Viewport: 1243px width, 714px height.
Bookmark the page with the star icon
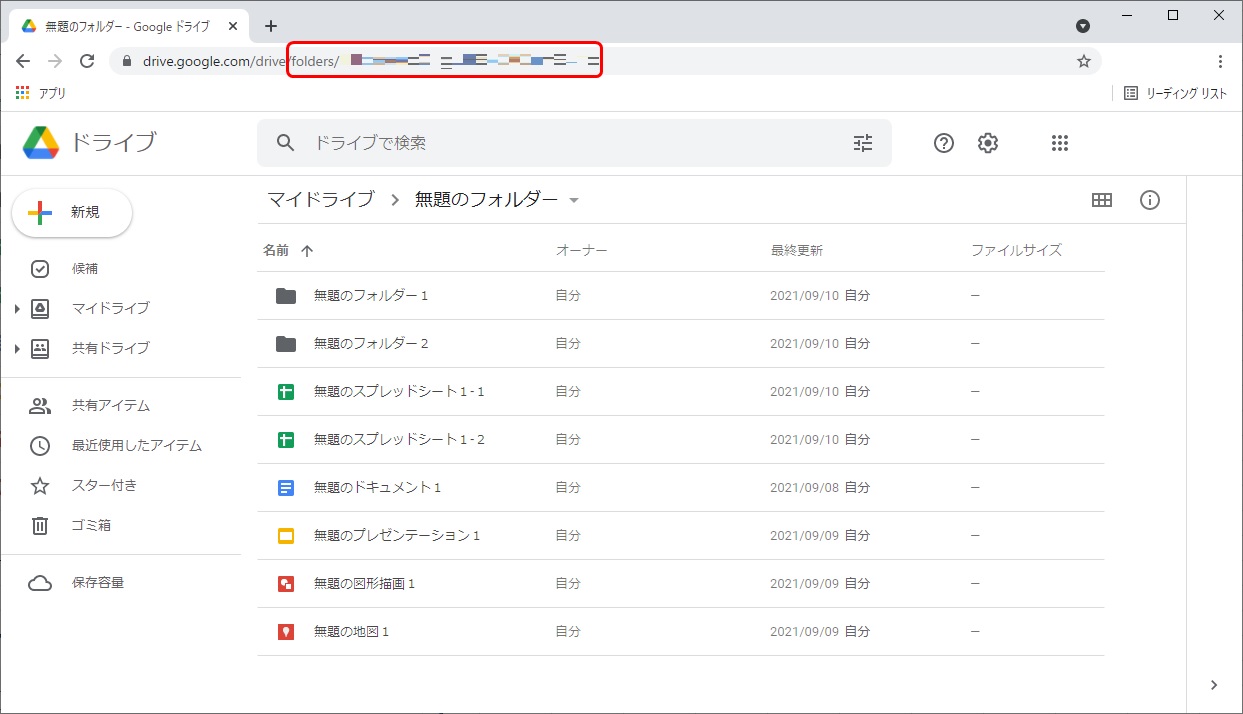[x=1083, y=61]
